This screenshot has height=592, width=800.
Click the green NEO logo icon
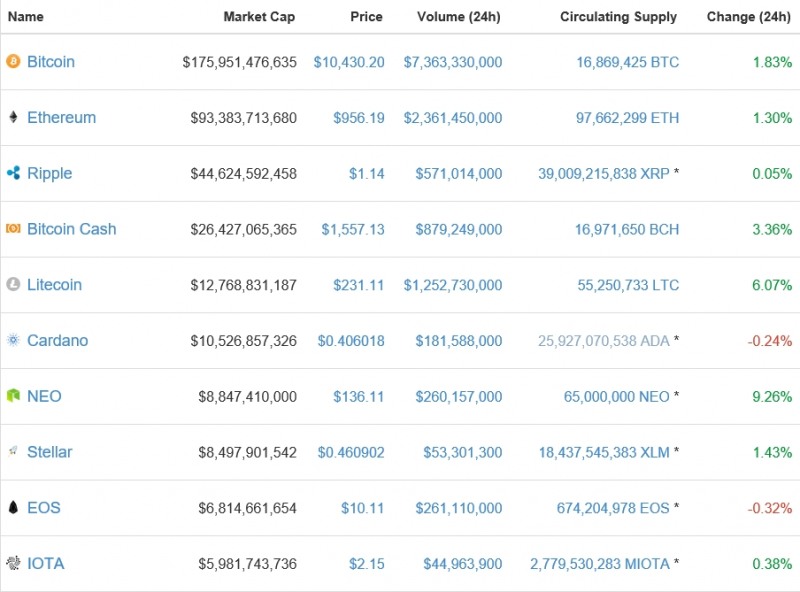(13, 397)
